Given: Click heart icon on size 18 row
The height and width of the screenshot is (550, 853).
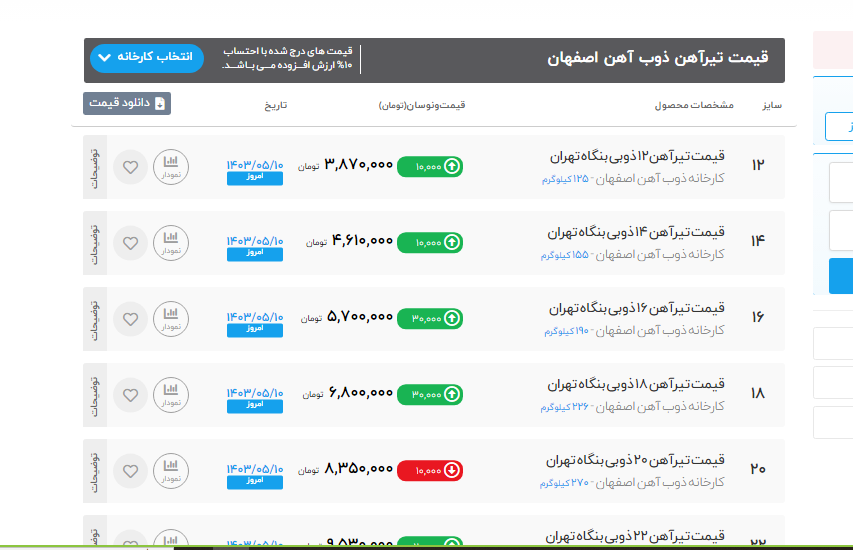Looking at the screenshot, I should 130,395.
